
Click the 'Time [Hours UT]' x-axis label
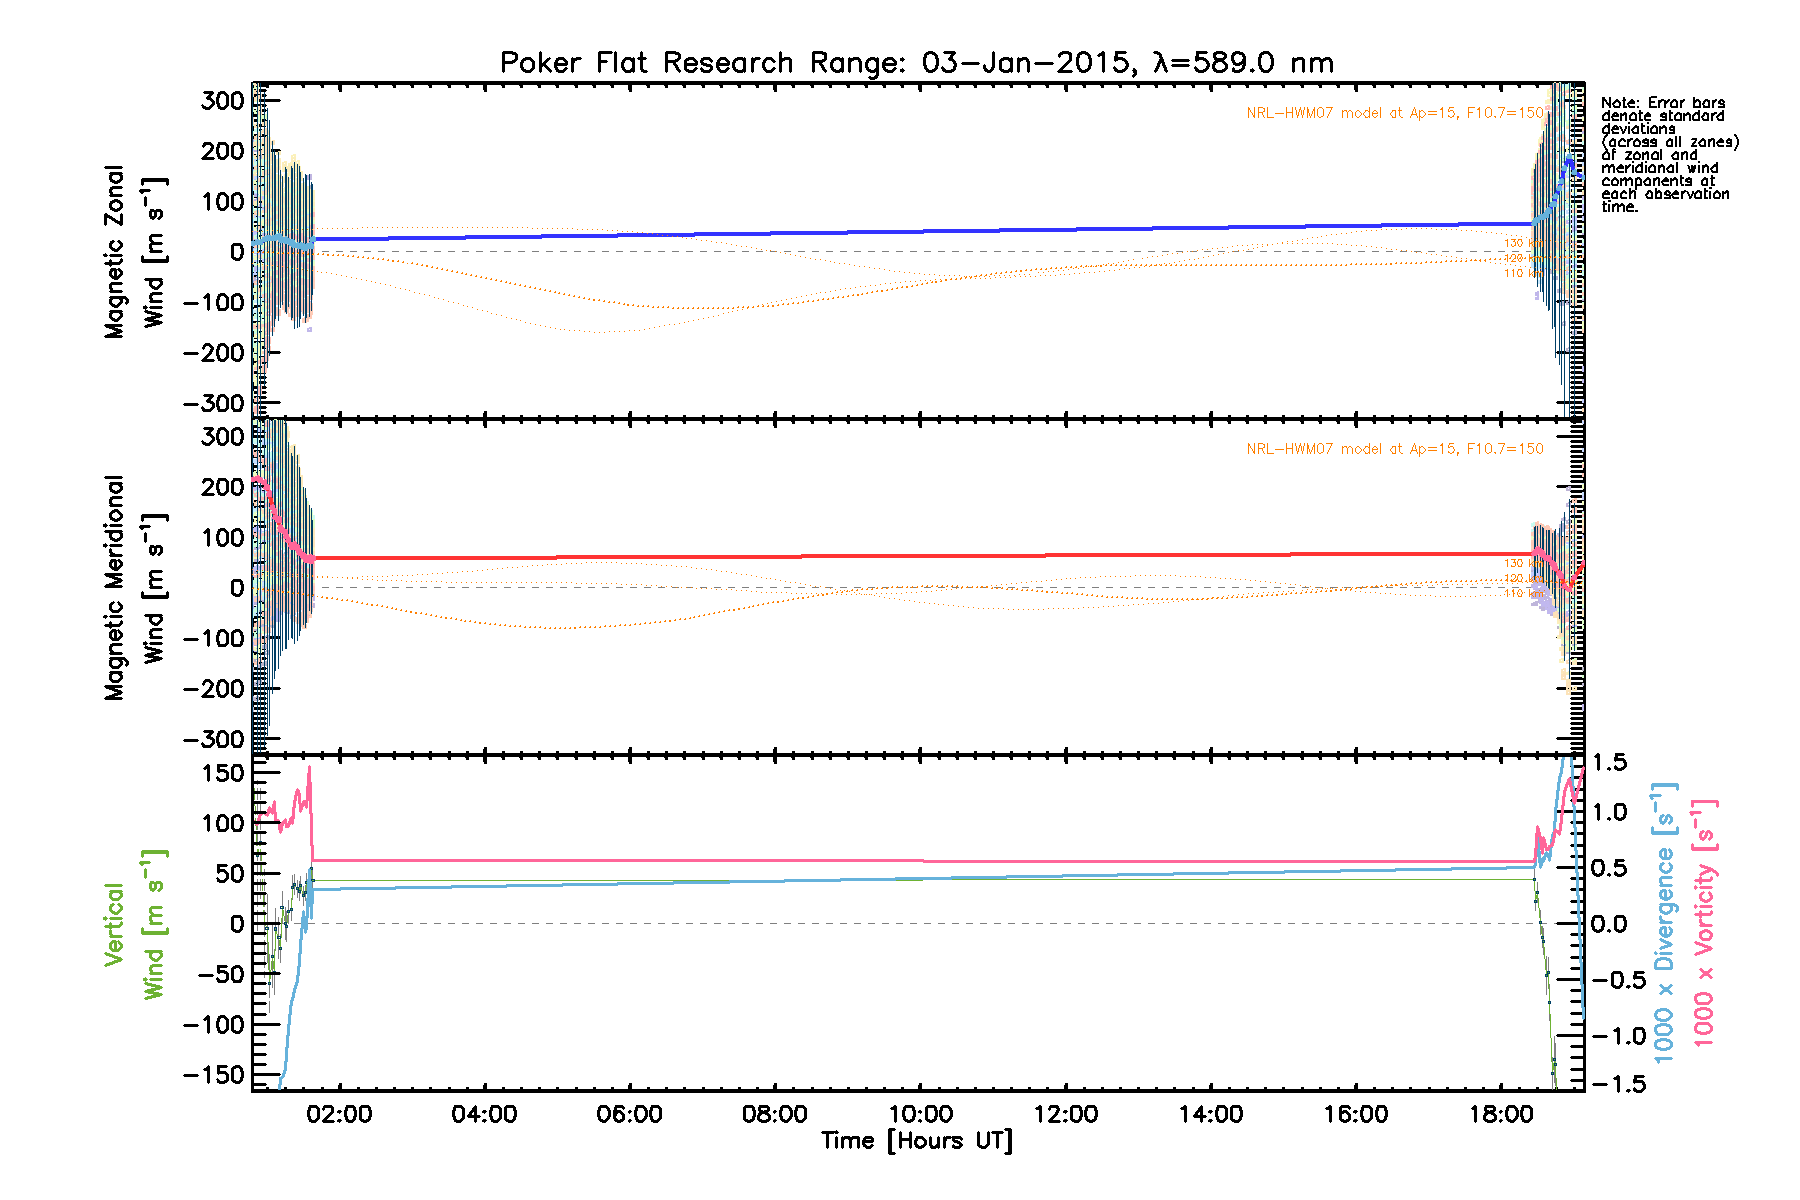coord(916,1141)
